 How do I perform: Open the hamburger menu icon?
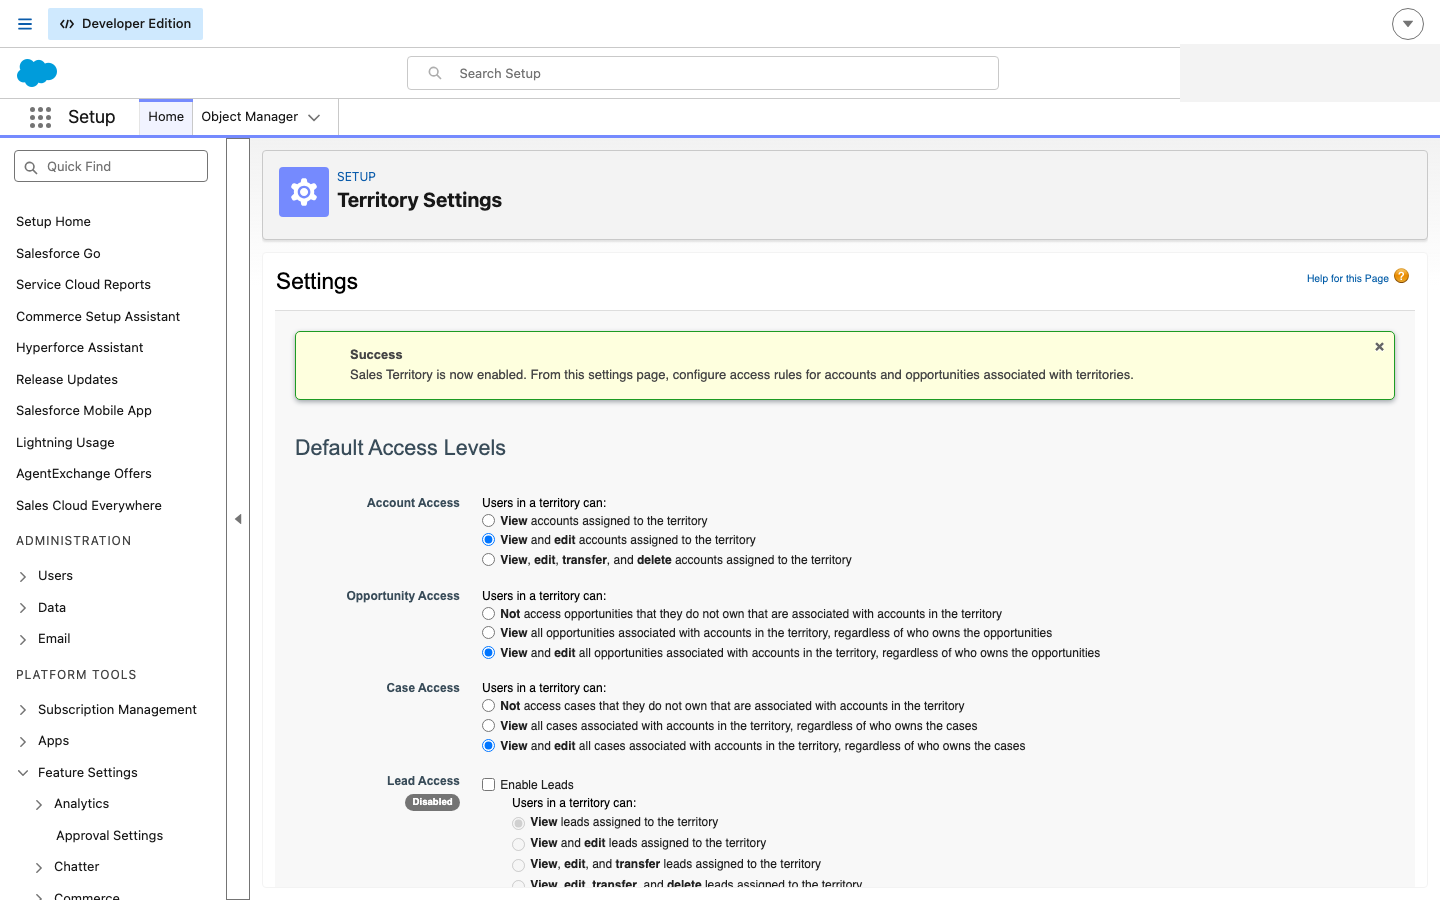[x=25, y=24]
